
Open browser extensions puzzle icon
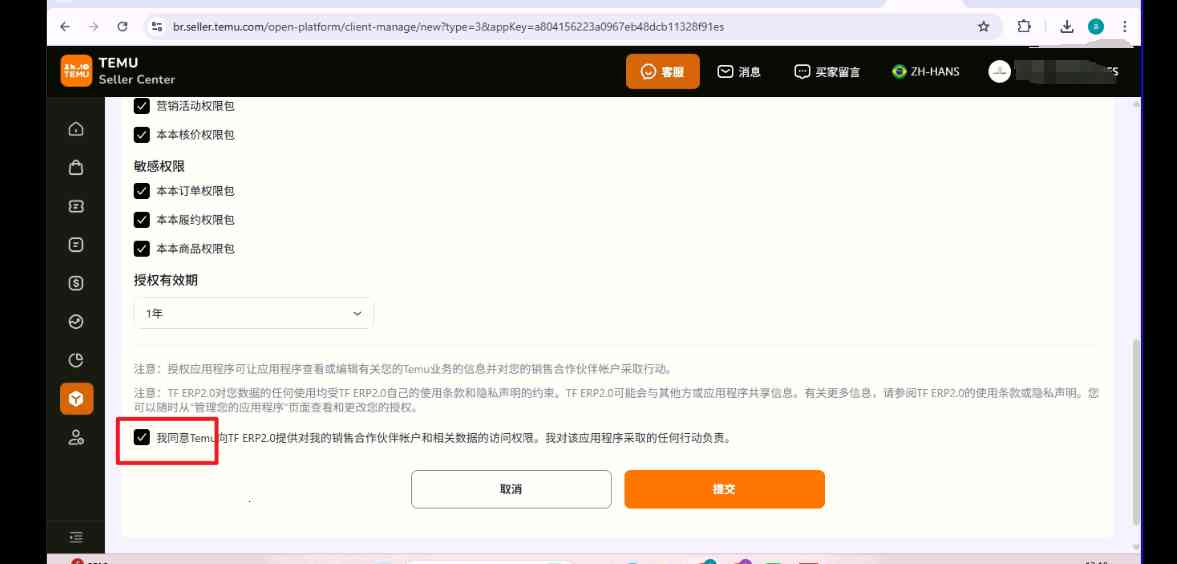1024,26
